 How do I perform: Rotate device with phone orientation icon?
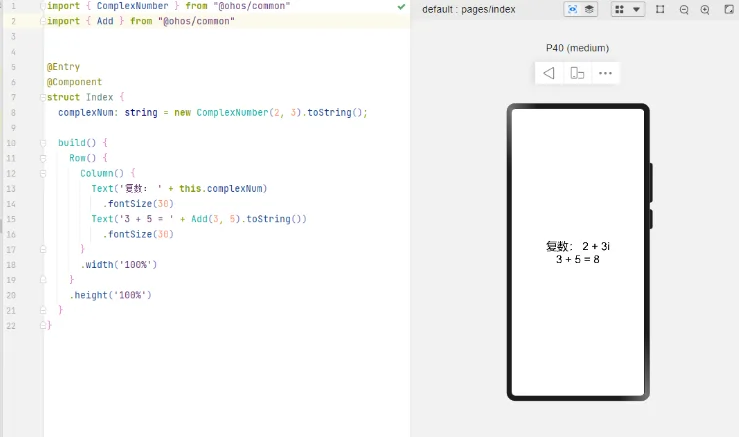click(x=577, y=73)
